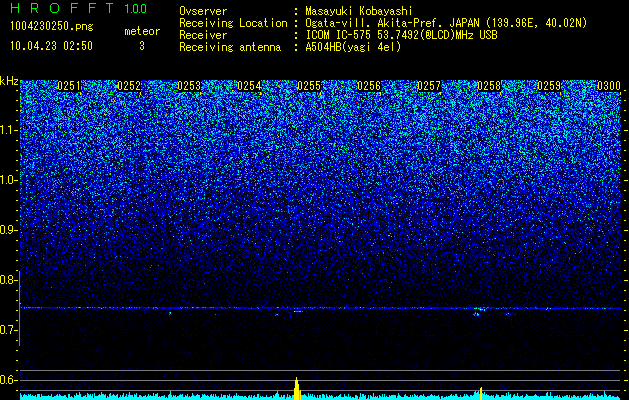Click the 0256 time marker

369,86
